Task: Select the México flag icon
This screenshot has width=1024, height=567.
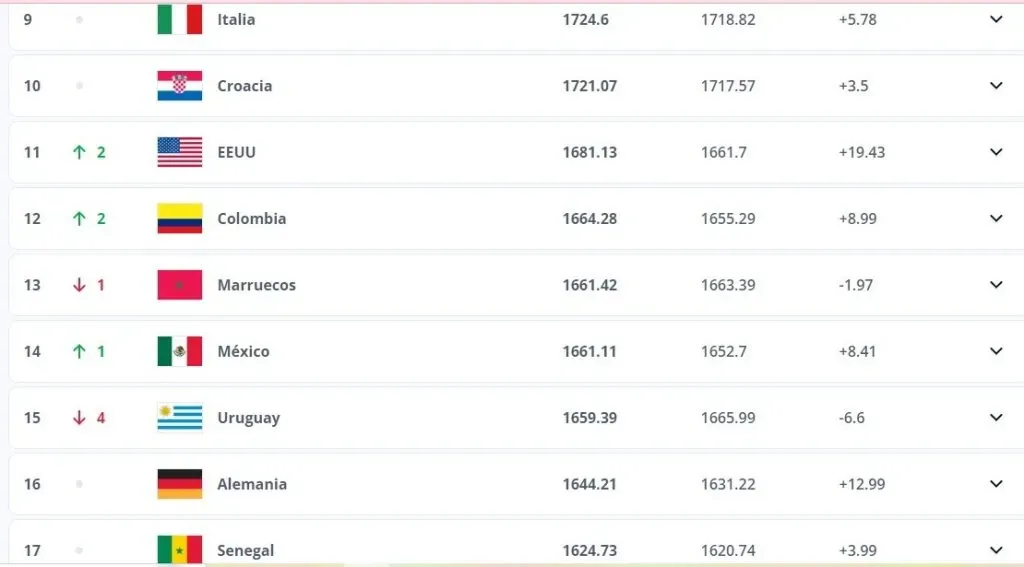Action: click(x=179, y=351)
